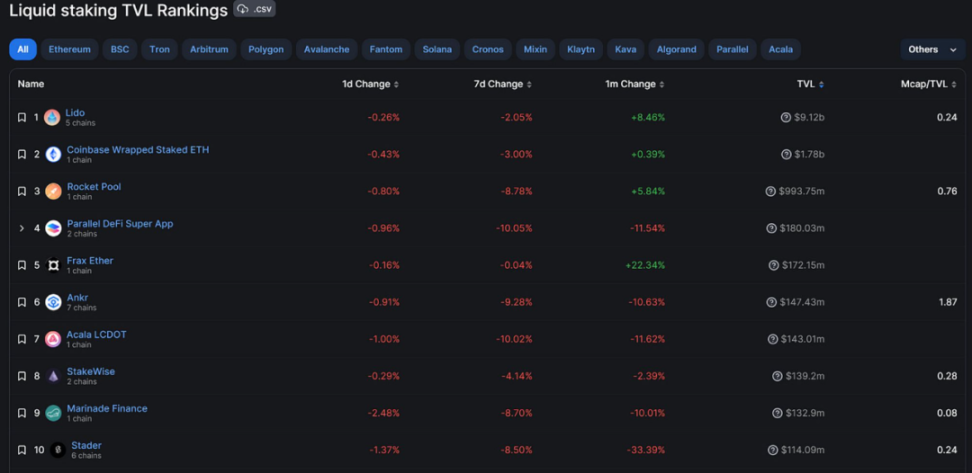Click the Rocket Pool logo

click(53, 192)
